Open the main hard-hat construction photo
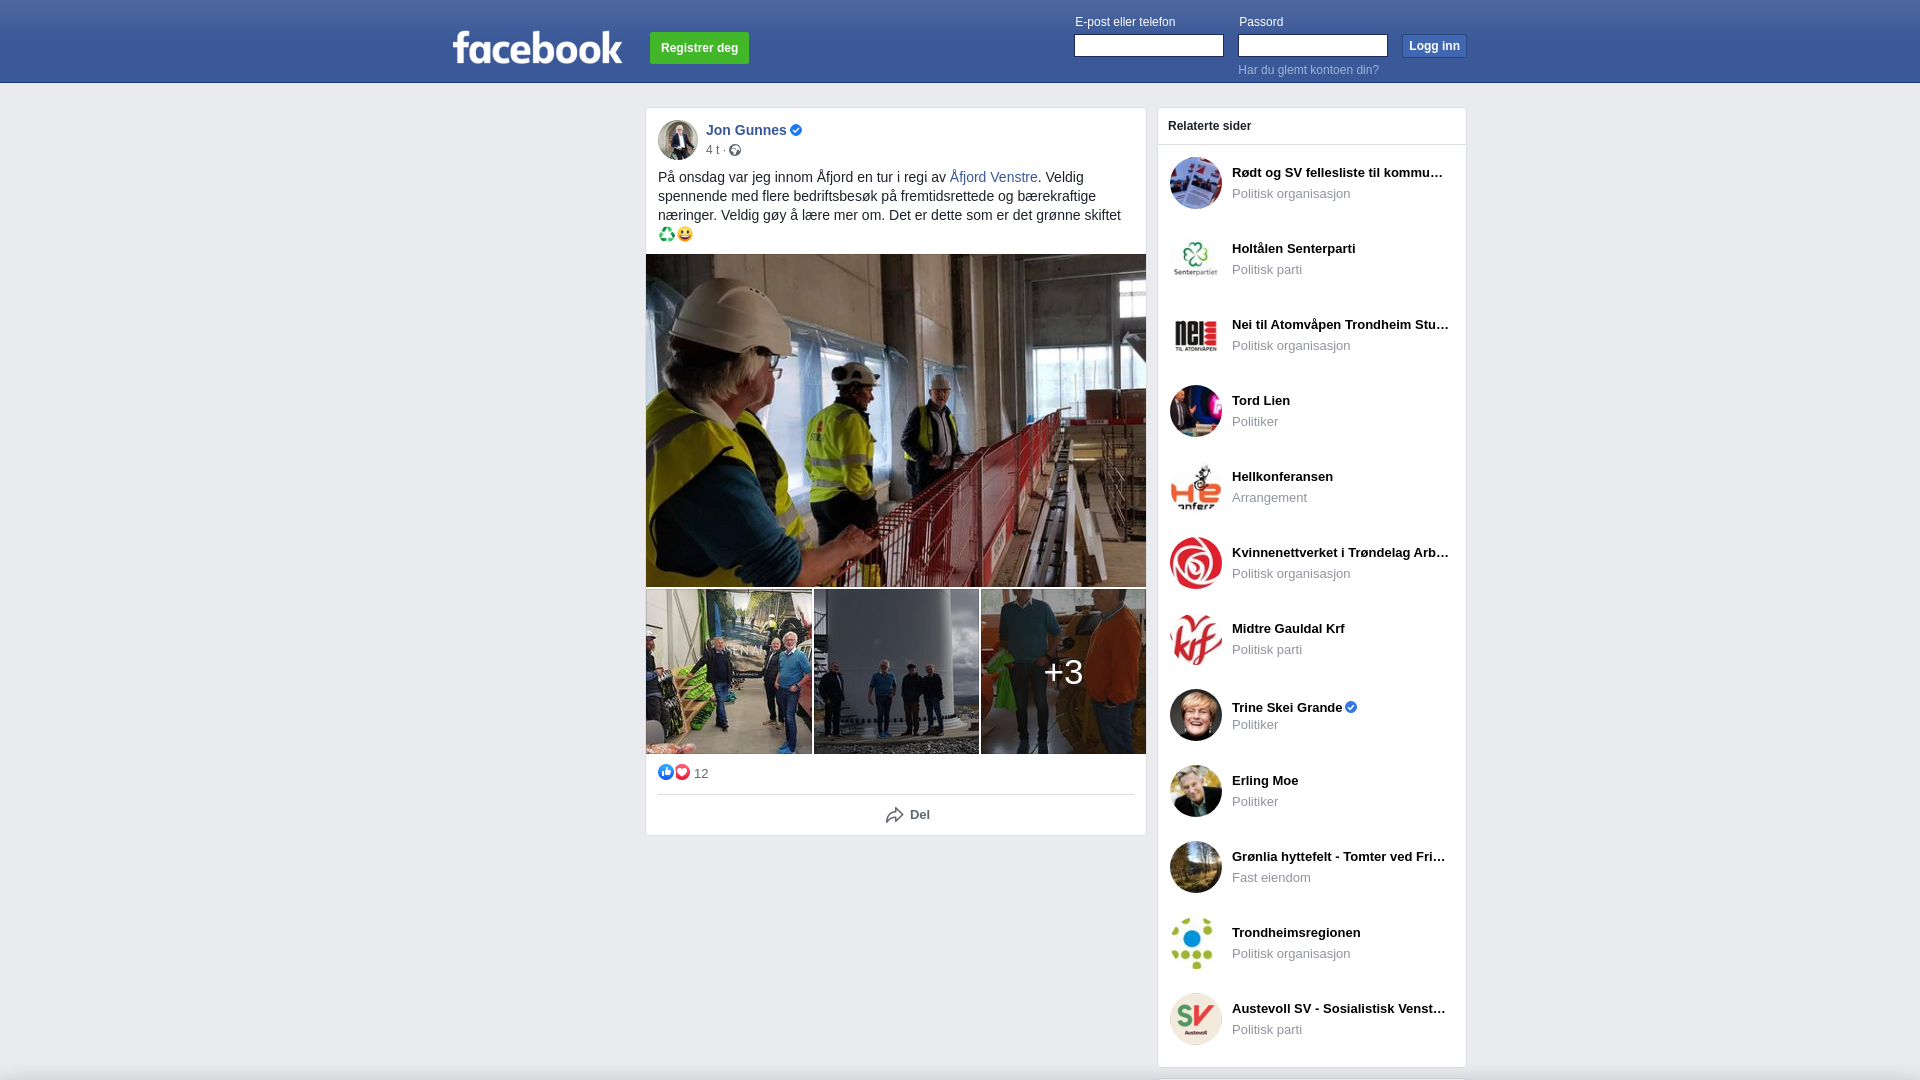This screenshot has height=1080, width=1920. point(896,420)
